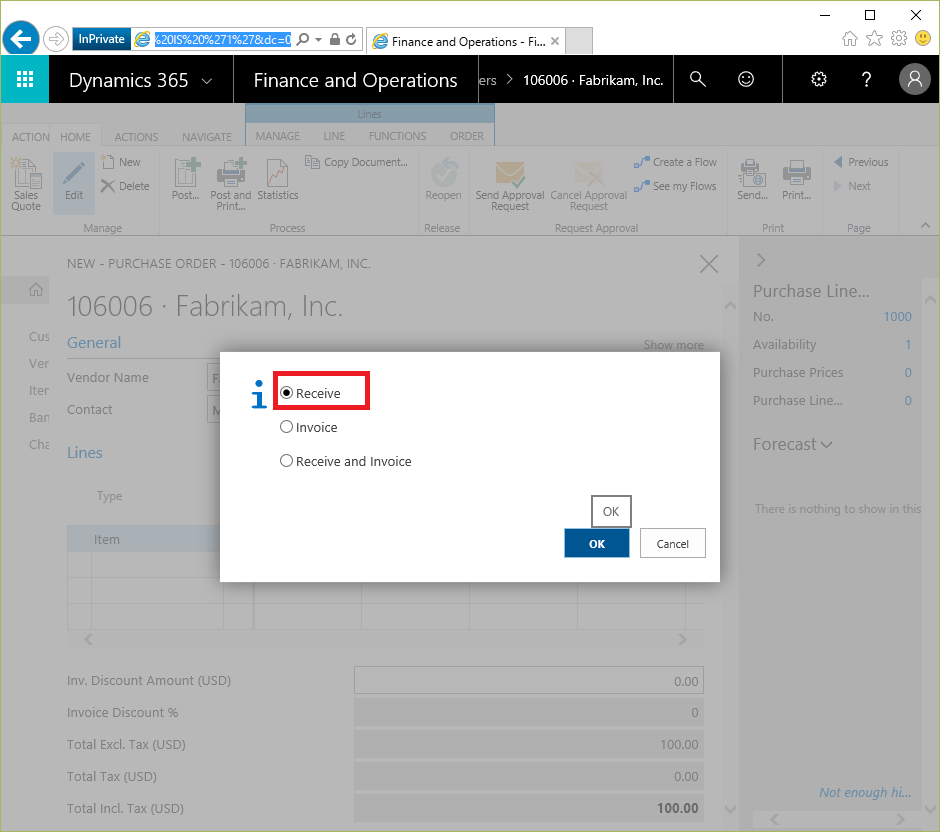Image resolution: width=940 pixels, height=832 pixels.
Task: Refresh the page in address bar
Action: (x=351, y=40)
